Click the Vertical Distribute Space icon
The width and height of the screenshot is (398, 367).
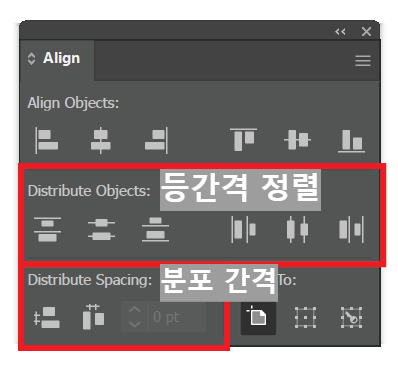pos(47,318)
